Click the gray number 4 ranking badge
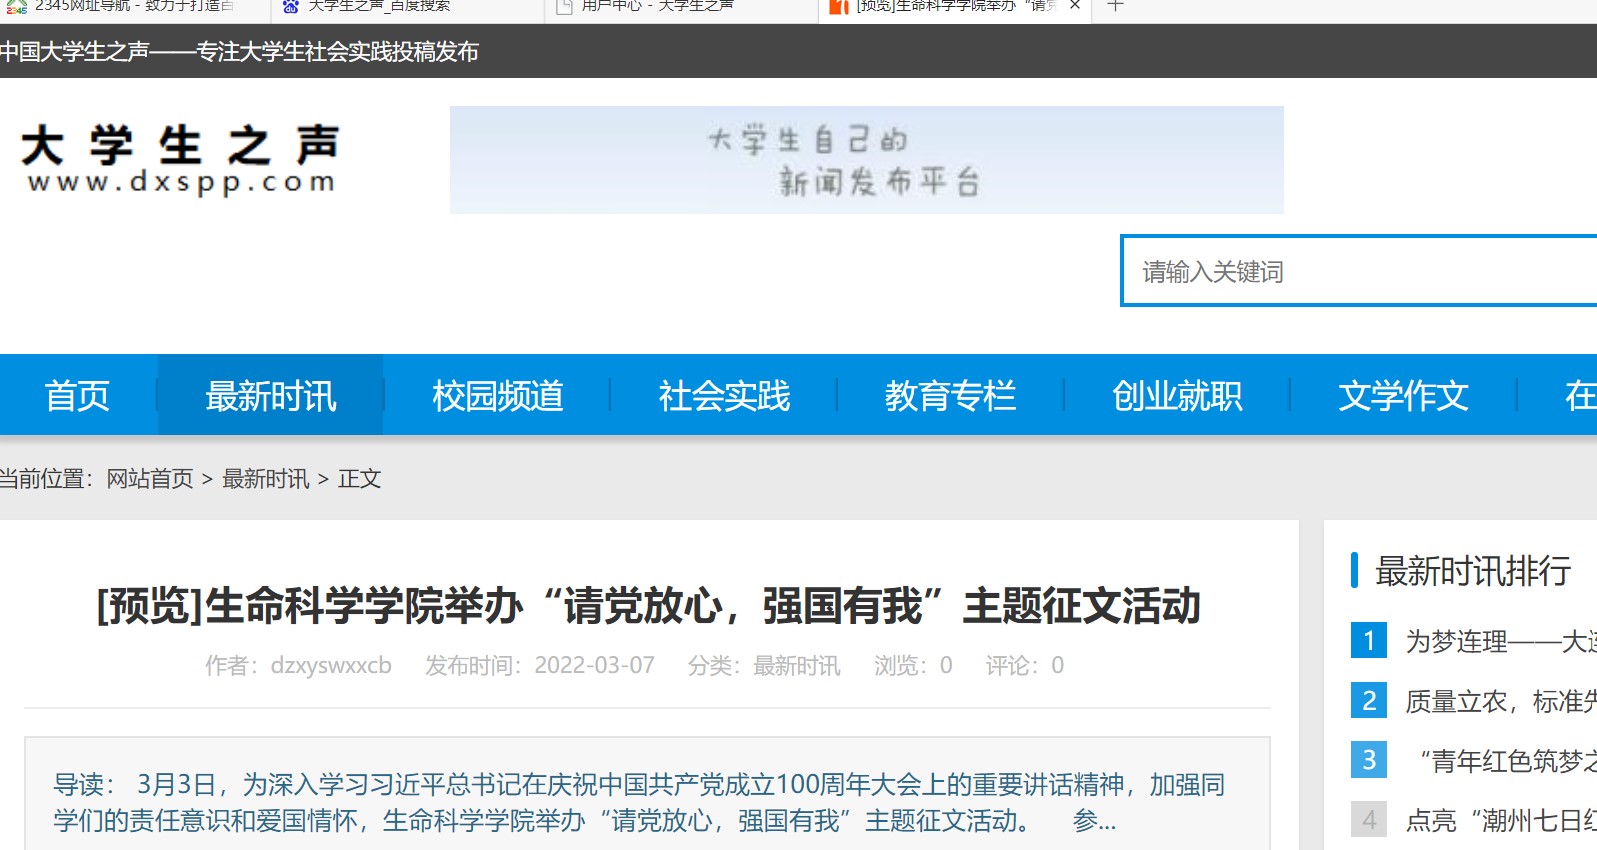 [1368, 820]
